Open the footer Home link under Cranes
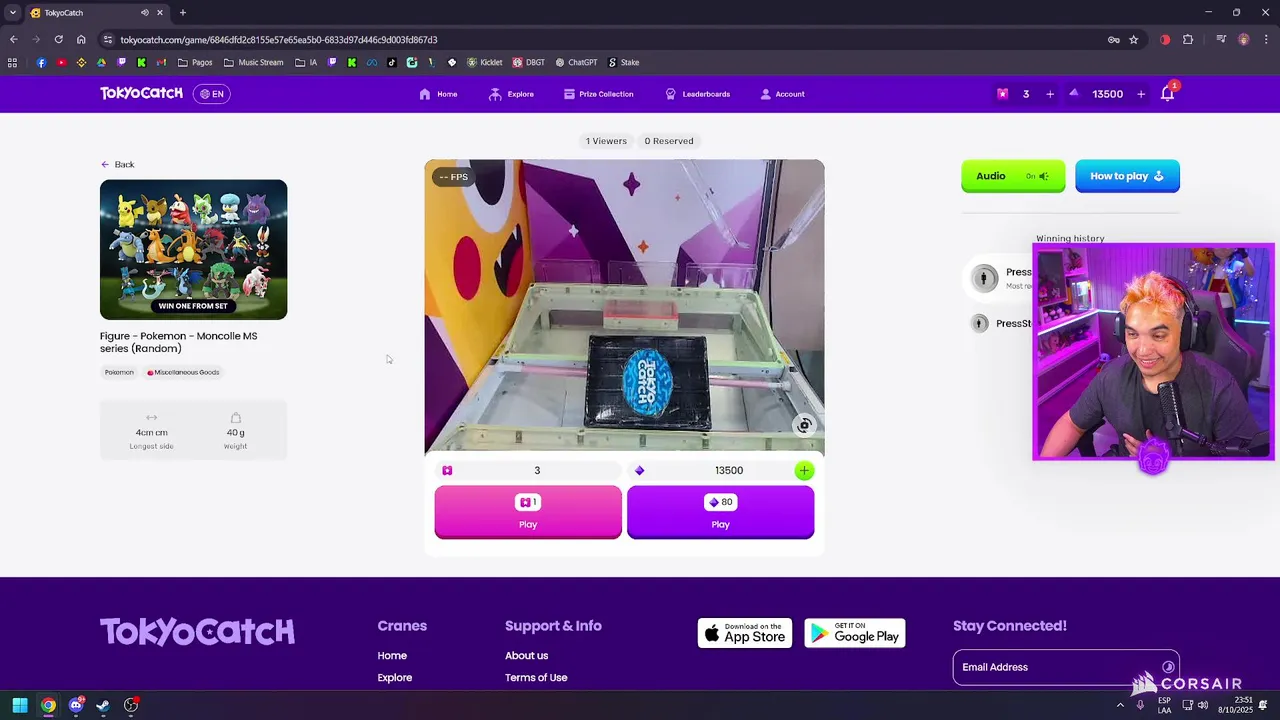 point(392,656)
